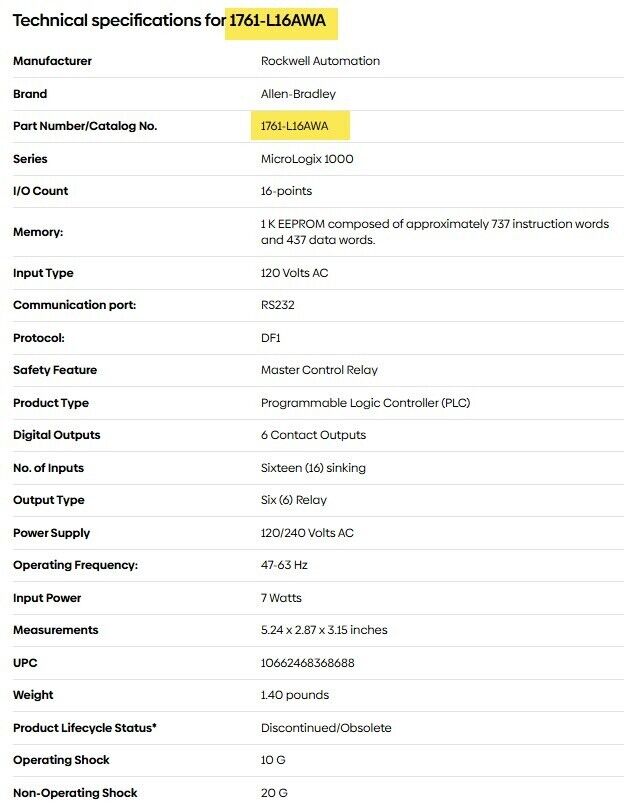624x806 pixels.
Task: Click the 6 Contact Outputs value
Action: (313, 435)
